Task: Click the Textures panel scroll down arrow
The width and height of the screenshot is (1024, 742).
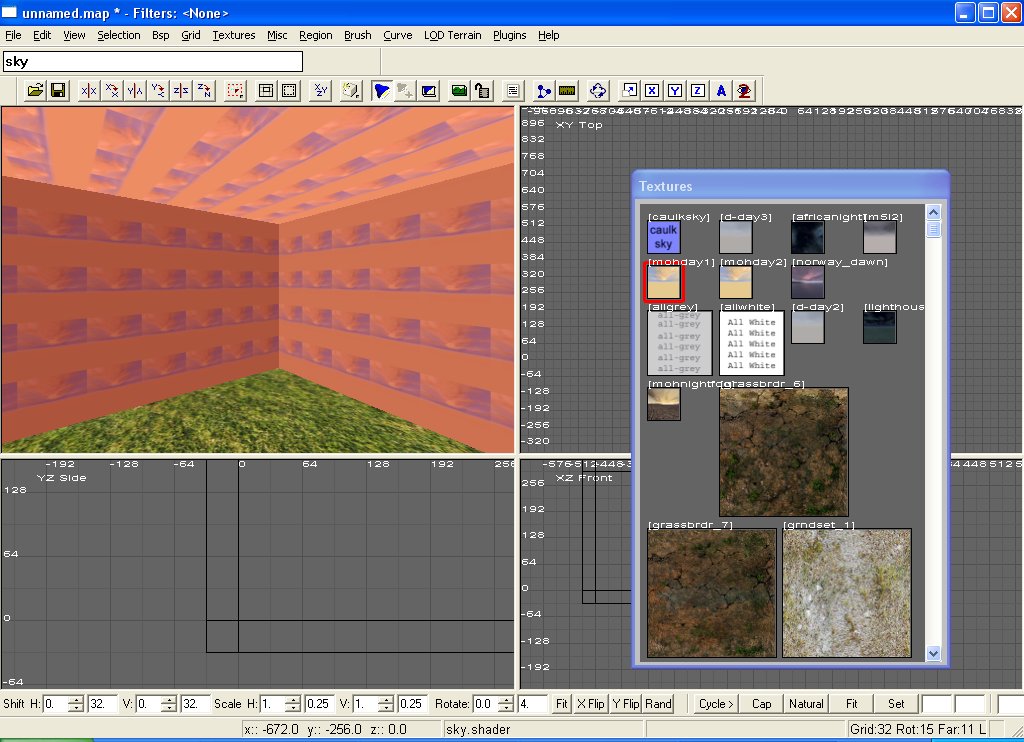Action: click(x=933, y=653)
